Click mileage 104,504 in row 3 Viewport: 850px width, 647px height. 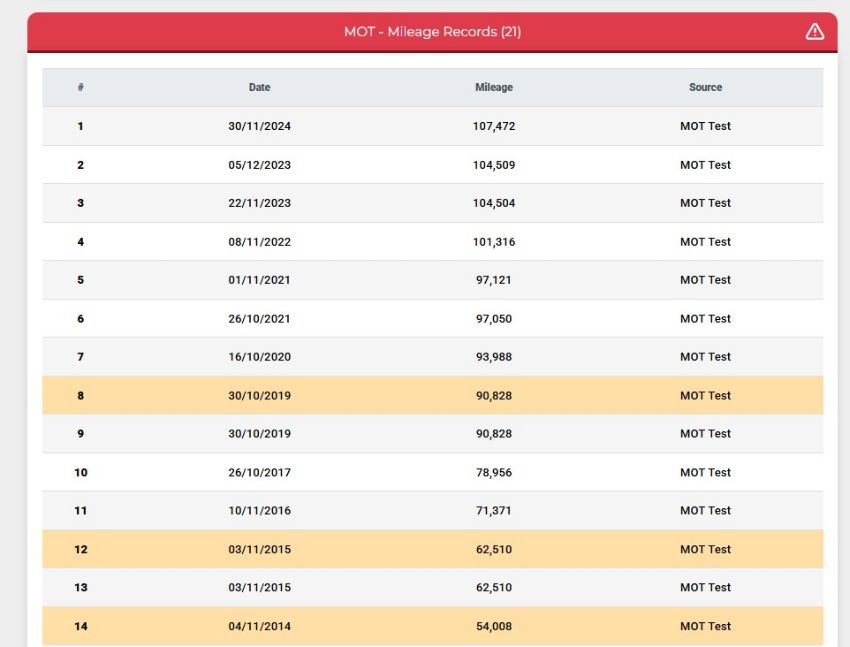pyautogui.click(x=493, y=203)
